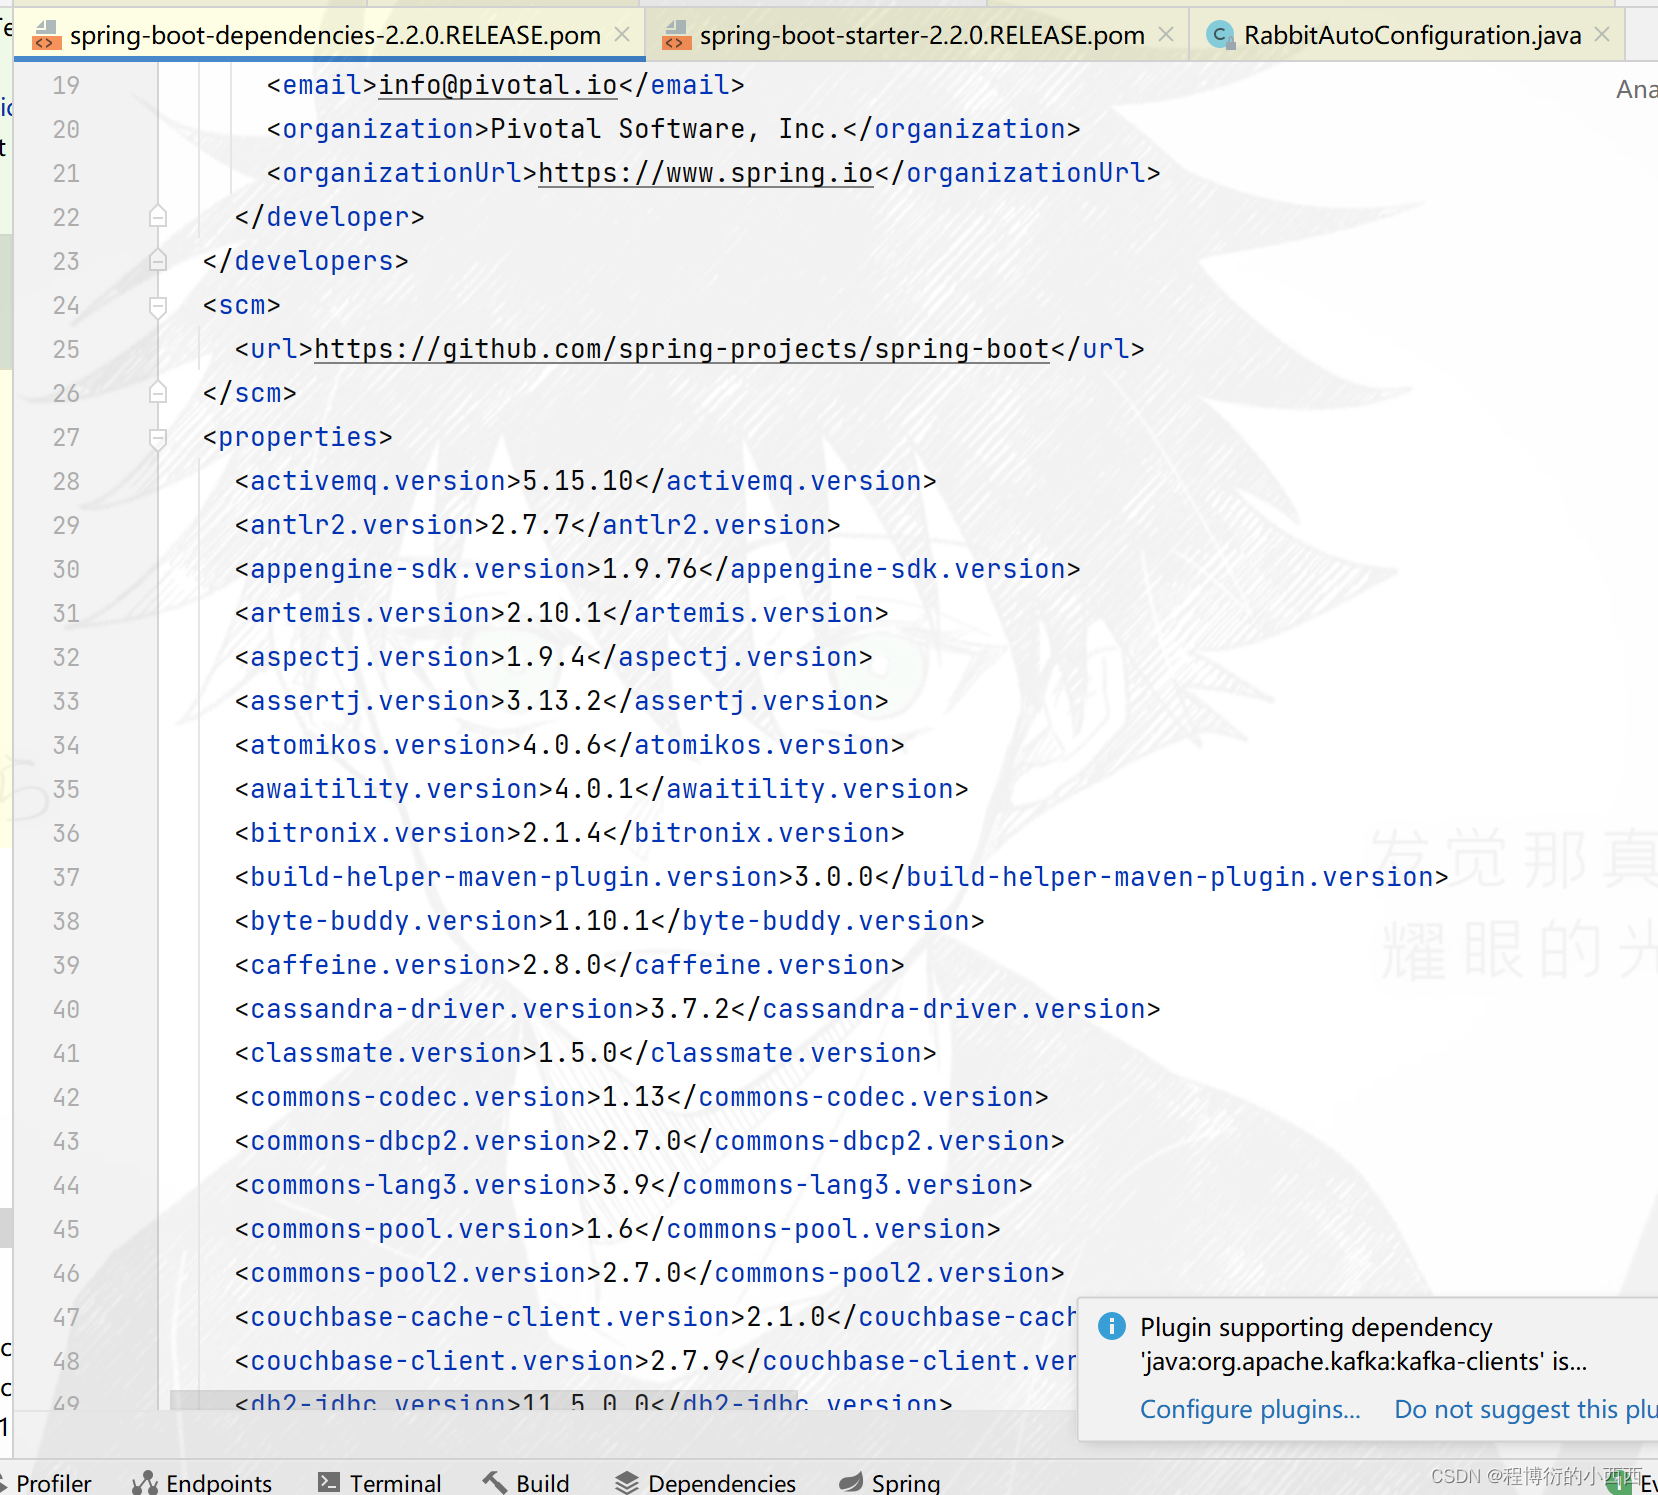The image size is (1658, 1495).
Task: Click line number 28 in gutter
Action: pos(66,481)
